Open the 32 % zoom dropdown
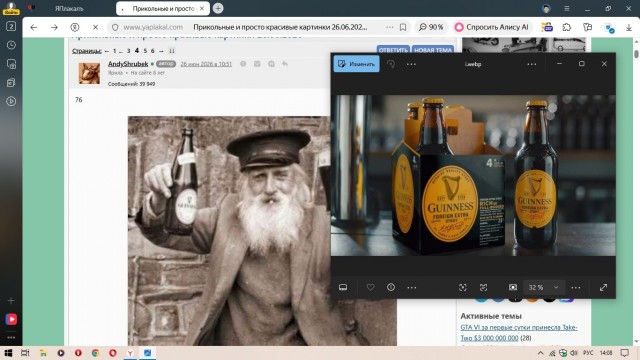This screenshot has height=360, width=640. tap(543, 287)
